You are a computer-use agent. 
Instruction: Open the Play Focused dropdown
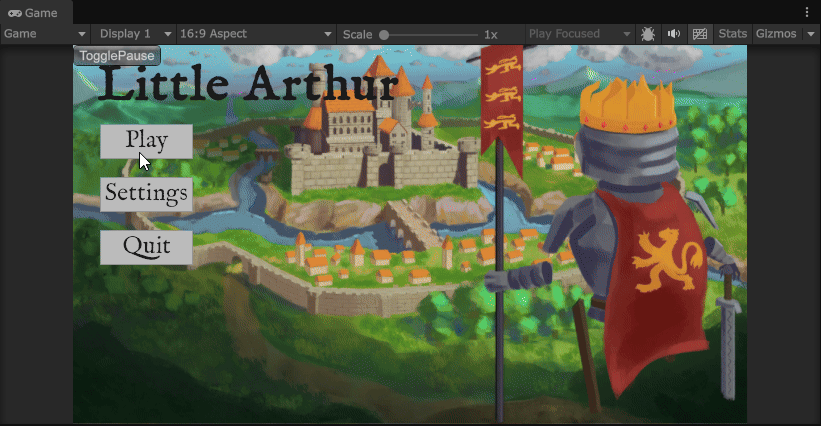(x=580, y=34)
